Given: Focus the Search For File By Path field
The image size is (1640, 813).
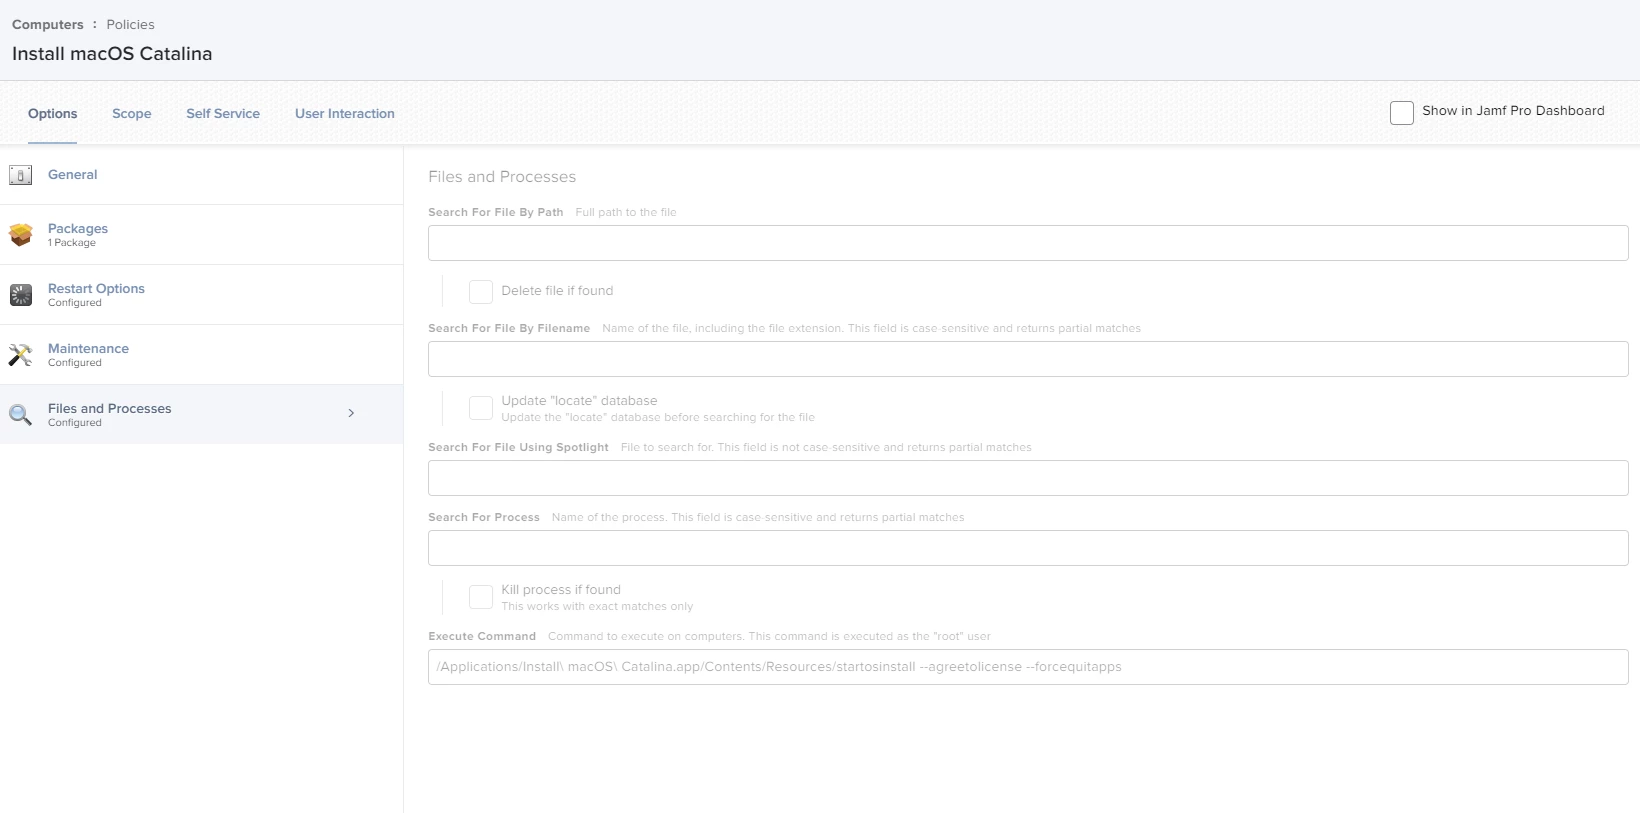Looking at the screenshot, I should pos(1028,243).
